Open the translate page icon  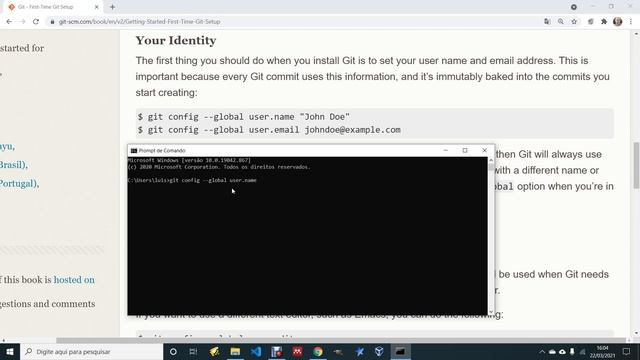[547, 22]
